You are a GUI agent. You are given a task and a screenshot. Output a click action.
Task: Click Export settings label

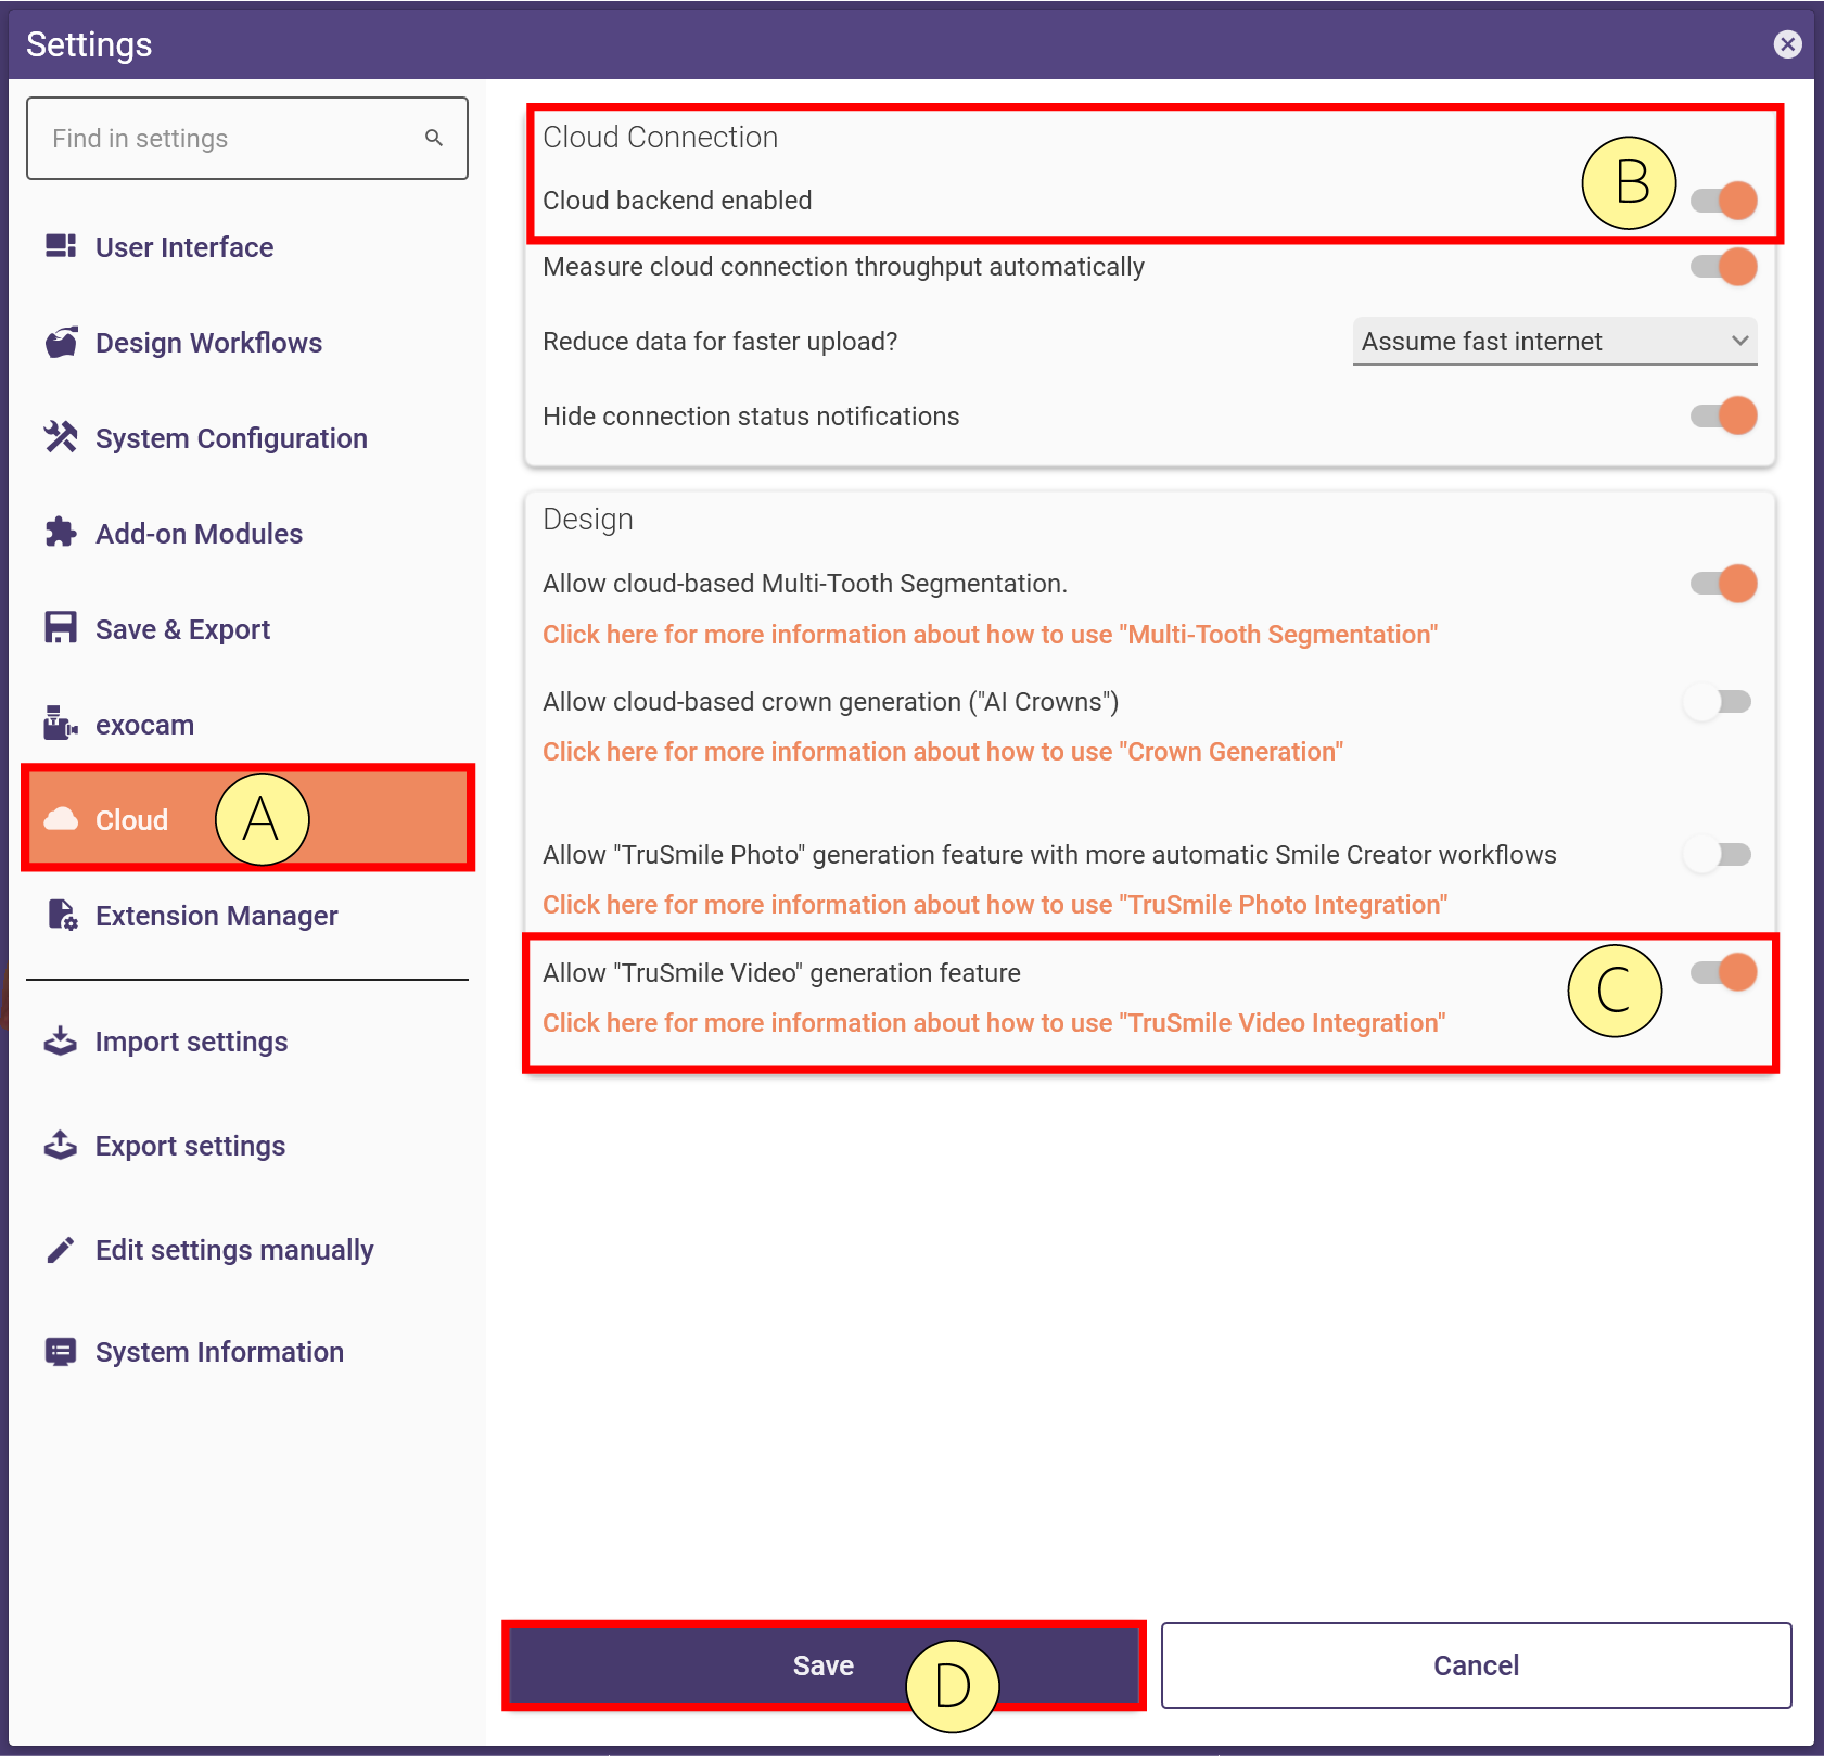click(190, 1145)
